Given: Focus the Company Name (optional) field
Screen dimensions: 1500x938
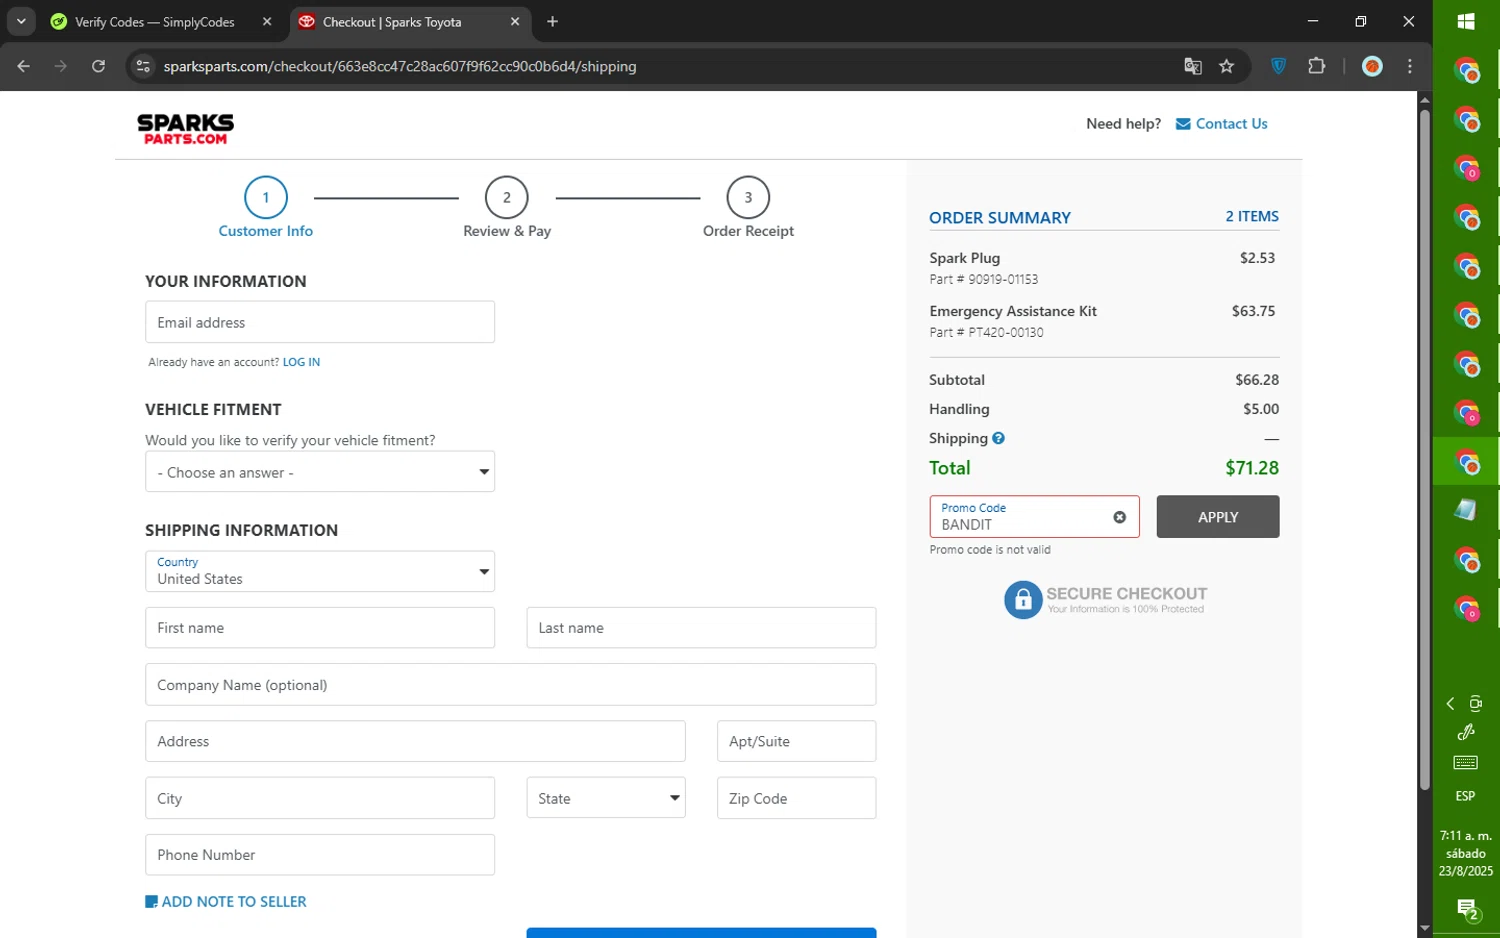Looking at the screenshot, I should (x=510, y=685).
